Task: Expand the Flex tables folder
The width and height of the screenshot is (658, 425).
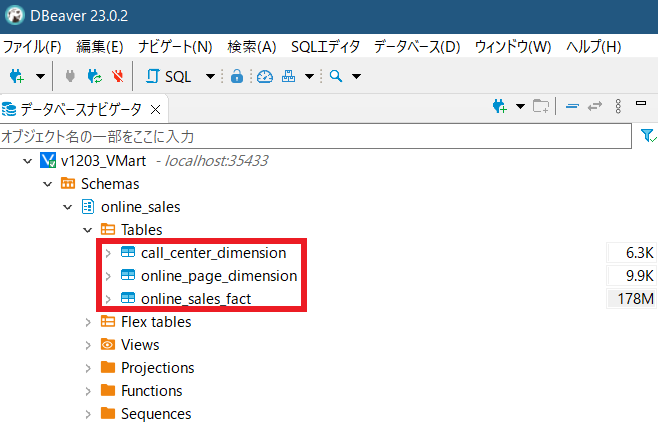Action: 88,322
